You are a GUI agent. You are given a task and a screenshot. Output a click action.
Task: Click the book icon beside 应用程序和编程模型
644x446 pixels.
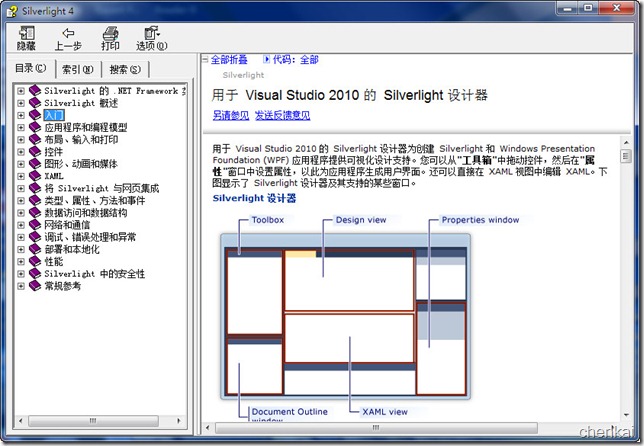tap(35, 127)
